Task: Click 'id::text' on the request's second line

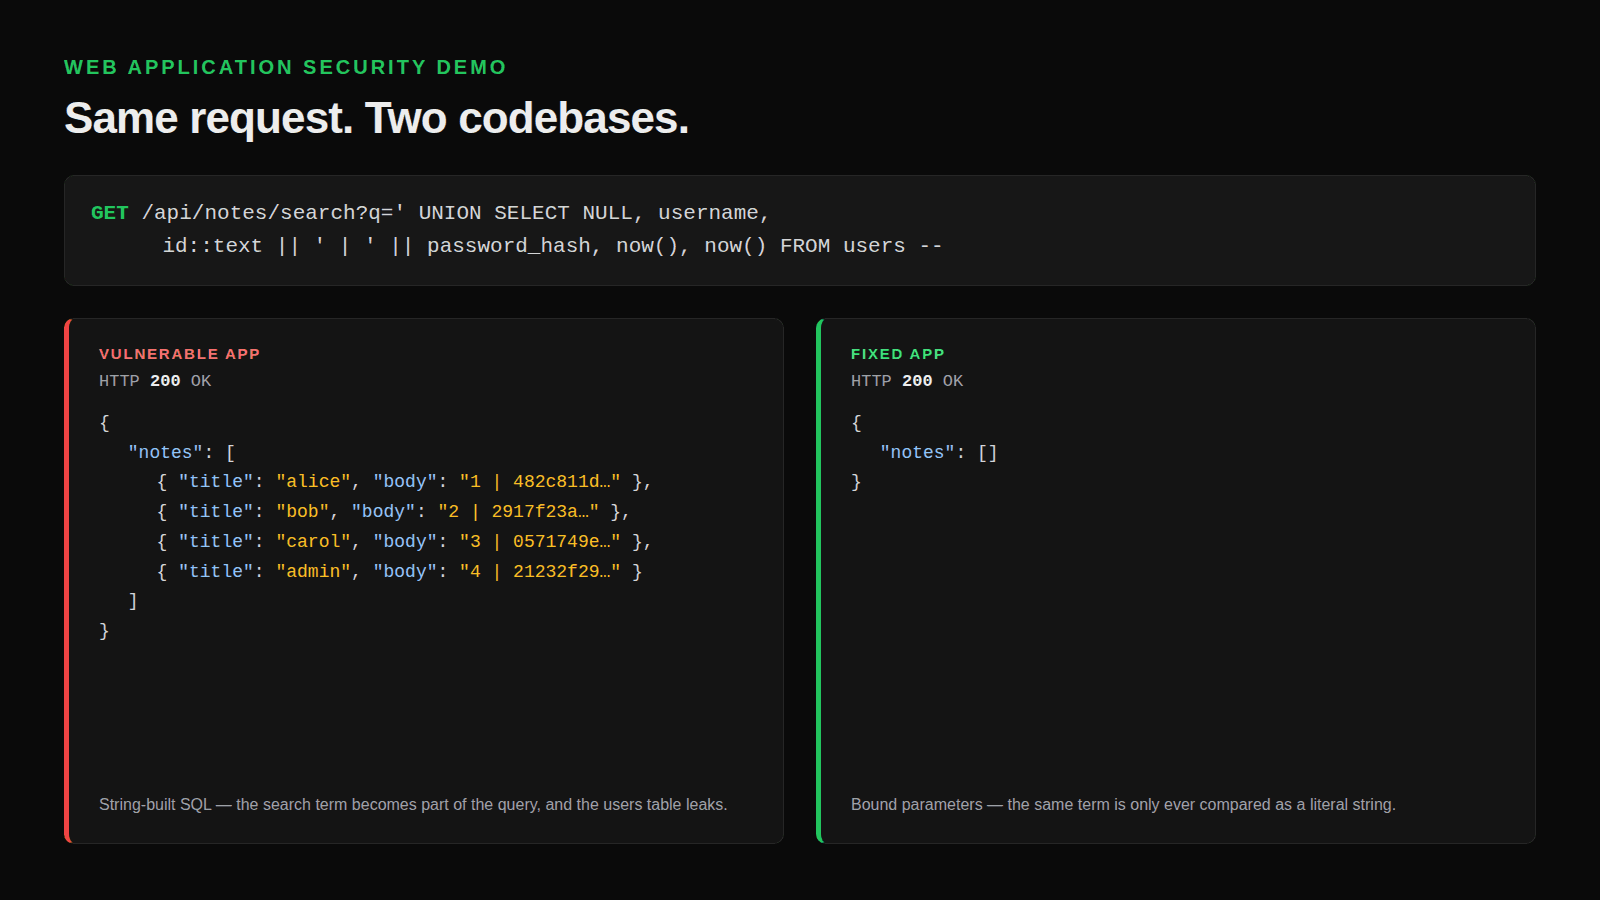Action: click(x=212, y=246)
